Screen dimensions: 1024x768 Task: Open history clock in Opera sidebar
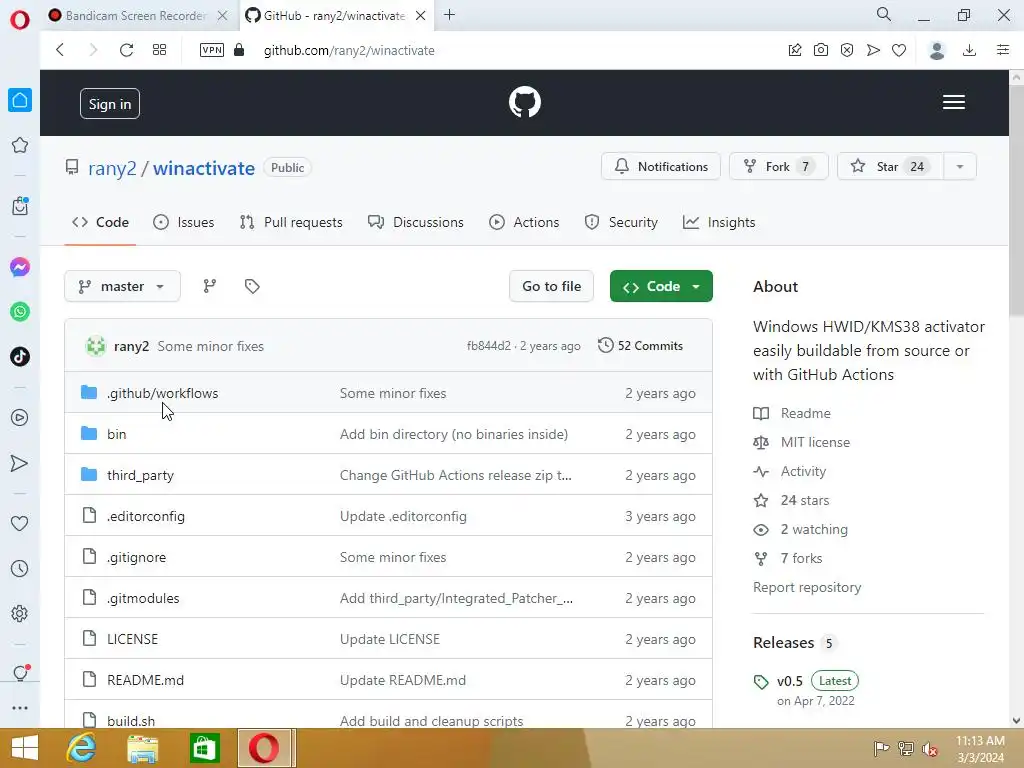pos(20,569)
